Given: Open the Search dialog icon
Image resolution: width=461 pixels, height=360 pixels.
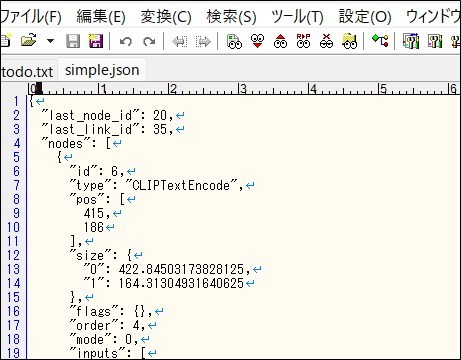Looking at the screenshot, I should point(234,41).
